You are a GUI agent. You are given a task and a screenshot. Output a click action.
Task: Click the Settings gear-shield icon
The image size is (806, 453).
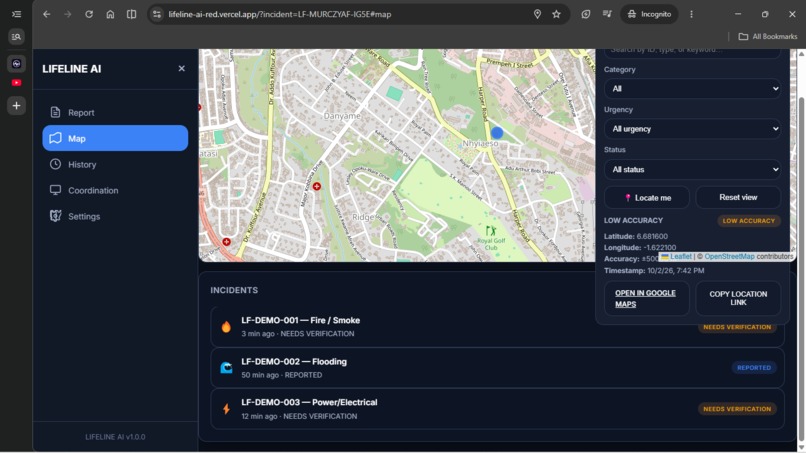[x=56, y=216]
